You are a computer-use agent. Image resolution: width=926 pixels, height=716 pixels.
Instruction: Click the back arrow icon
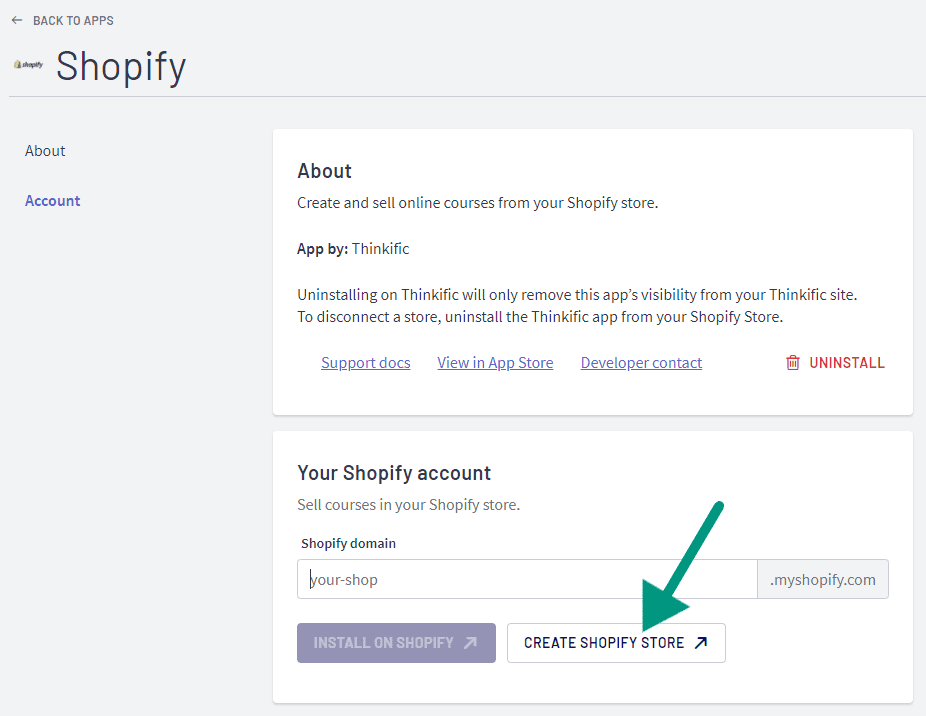pyautogui.click(x=17, y=20)
